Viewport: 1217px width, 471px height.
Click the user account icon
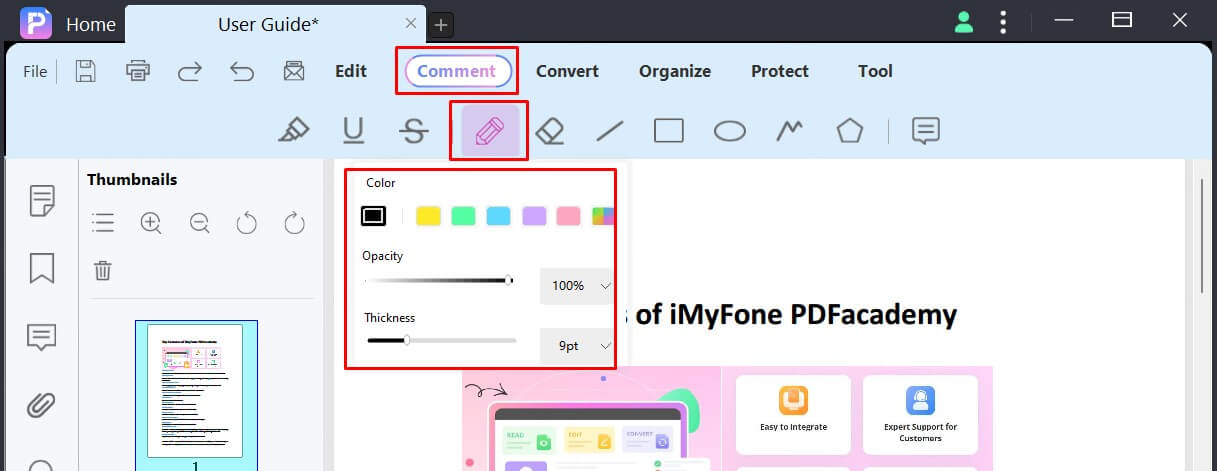pos(964,22)
